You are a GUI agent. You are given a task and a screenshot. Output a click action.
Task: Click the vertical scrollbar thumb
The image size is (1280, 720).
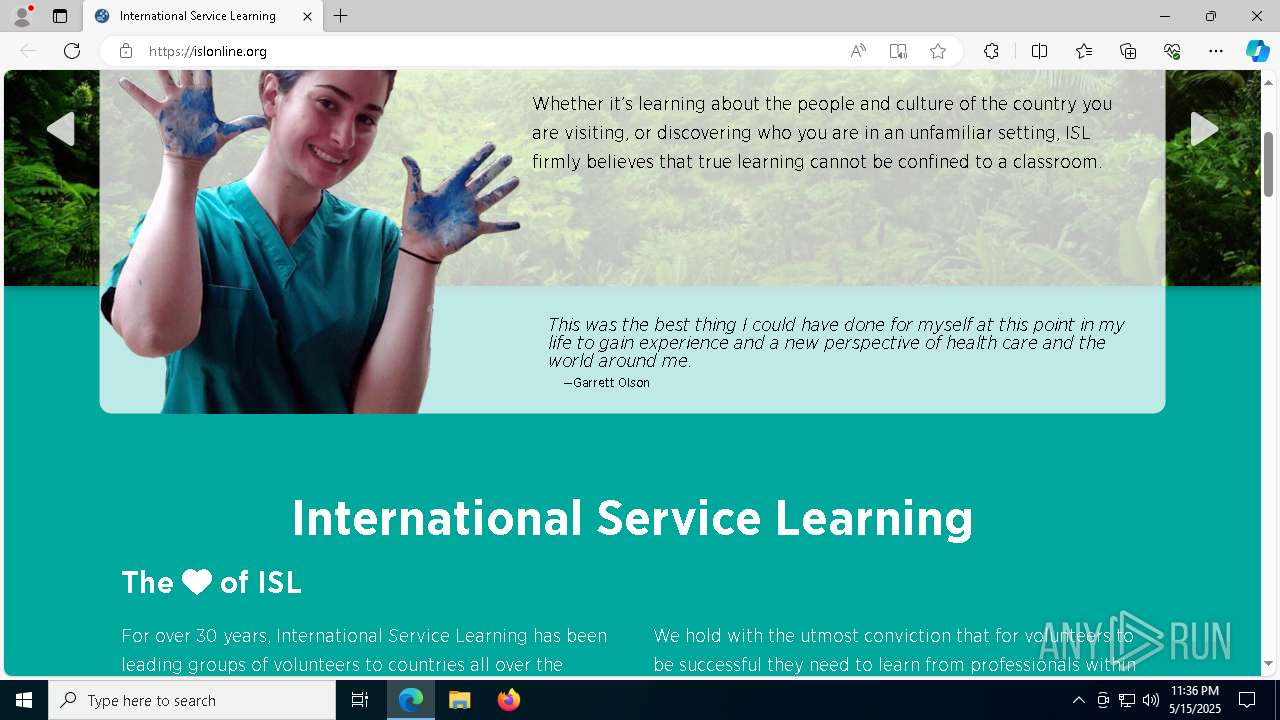(x=1268, y=163)
